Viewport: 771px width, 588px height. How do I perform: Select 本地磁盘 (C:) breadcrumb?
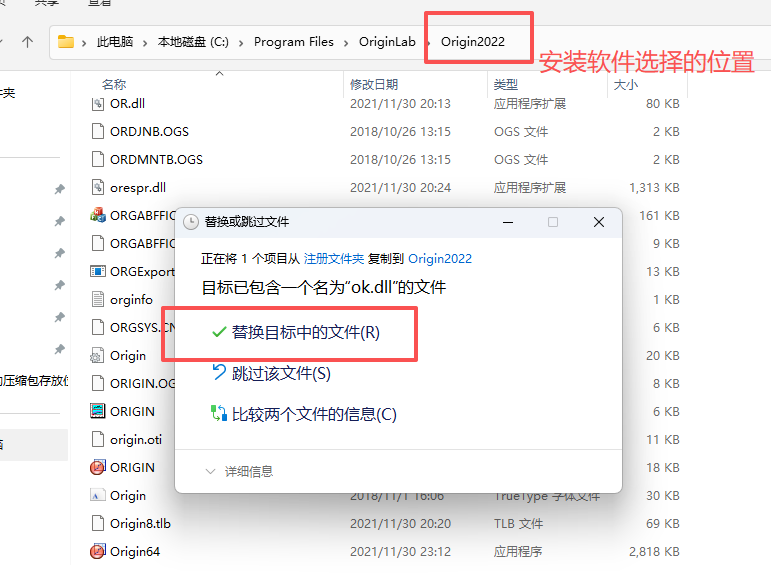[x=193, y=42]
